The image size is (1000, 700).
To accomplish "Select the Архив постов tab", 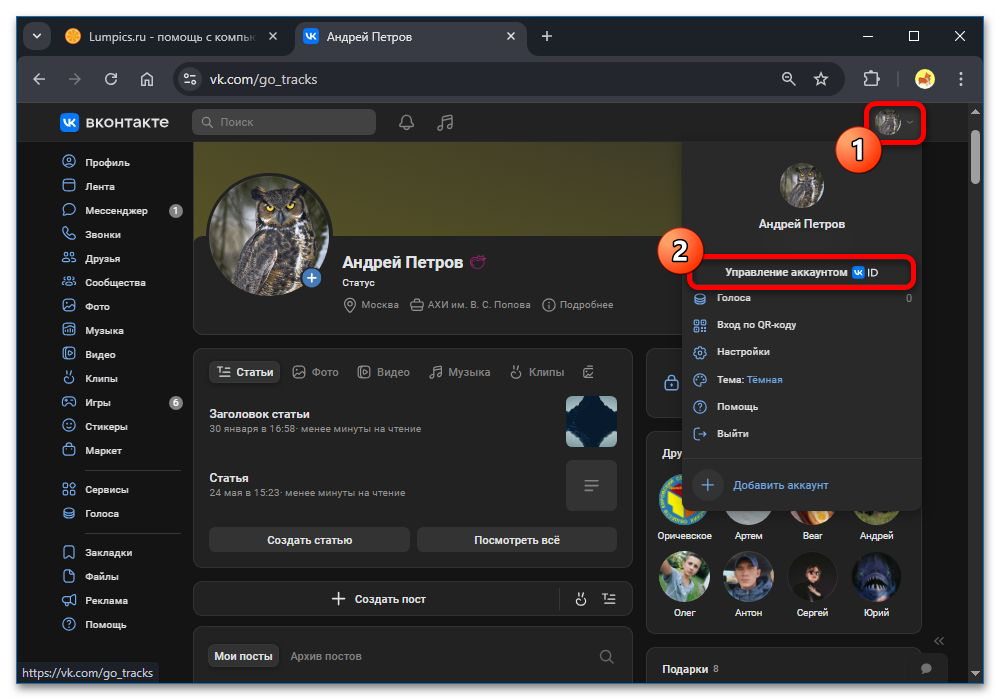I will point(326,656).
